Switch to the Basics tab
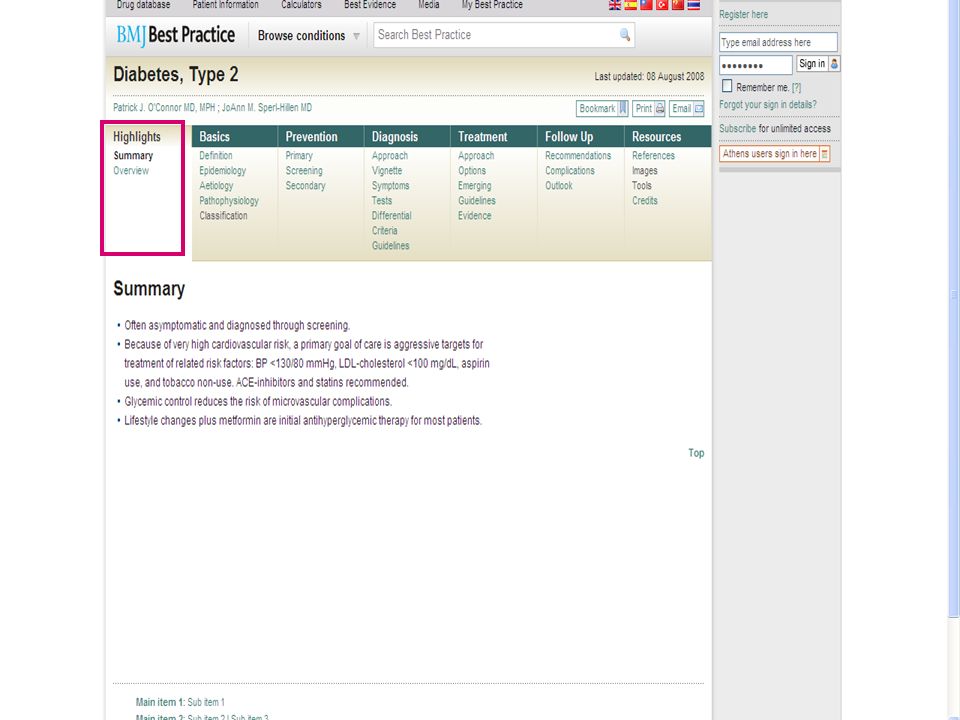The height and width of the screenshot is (720, 960). pos(234,137)
